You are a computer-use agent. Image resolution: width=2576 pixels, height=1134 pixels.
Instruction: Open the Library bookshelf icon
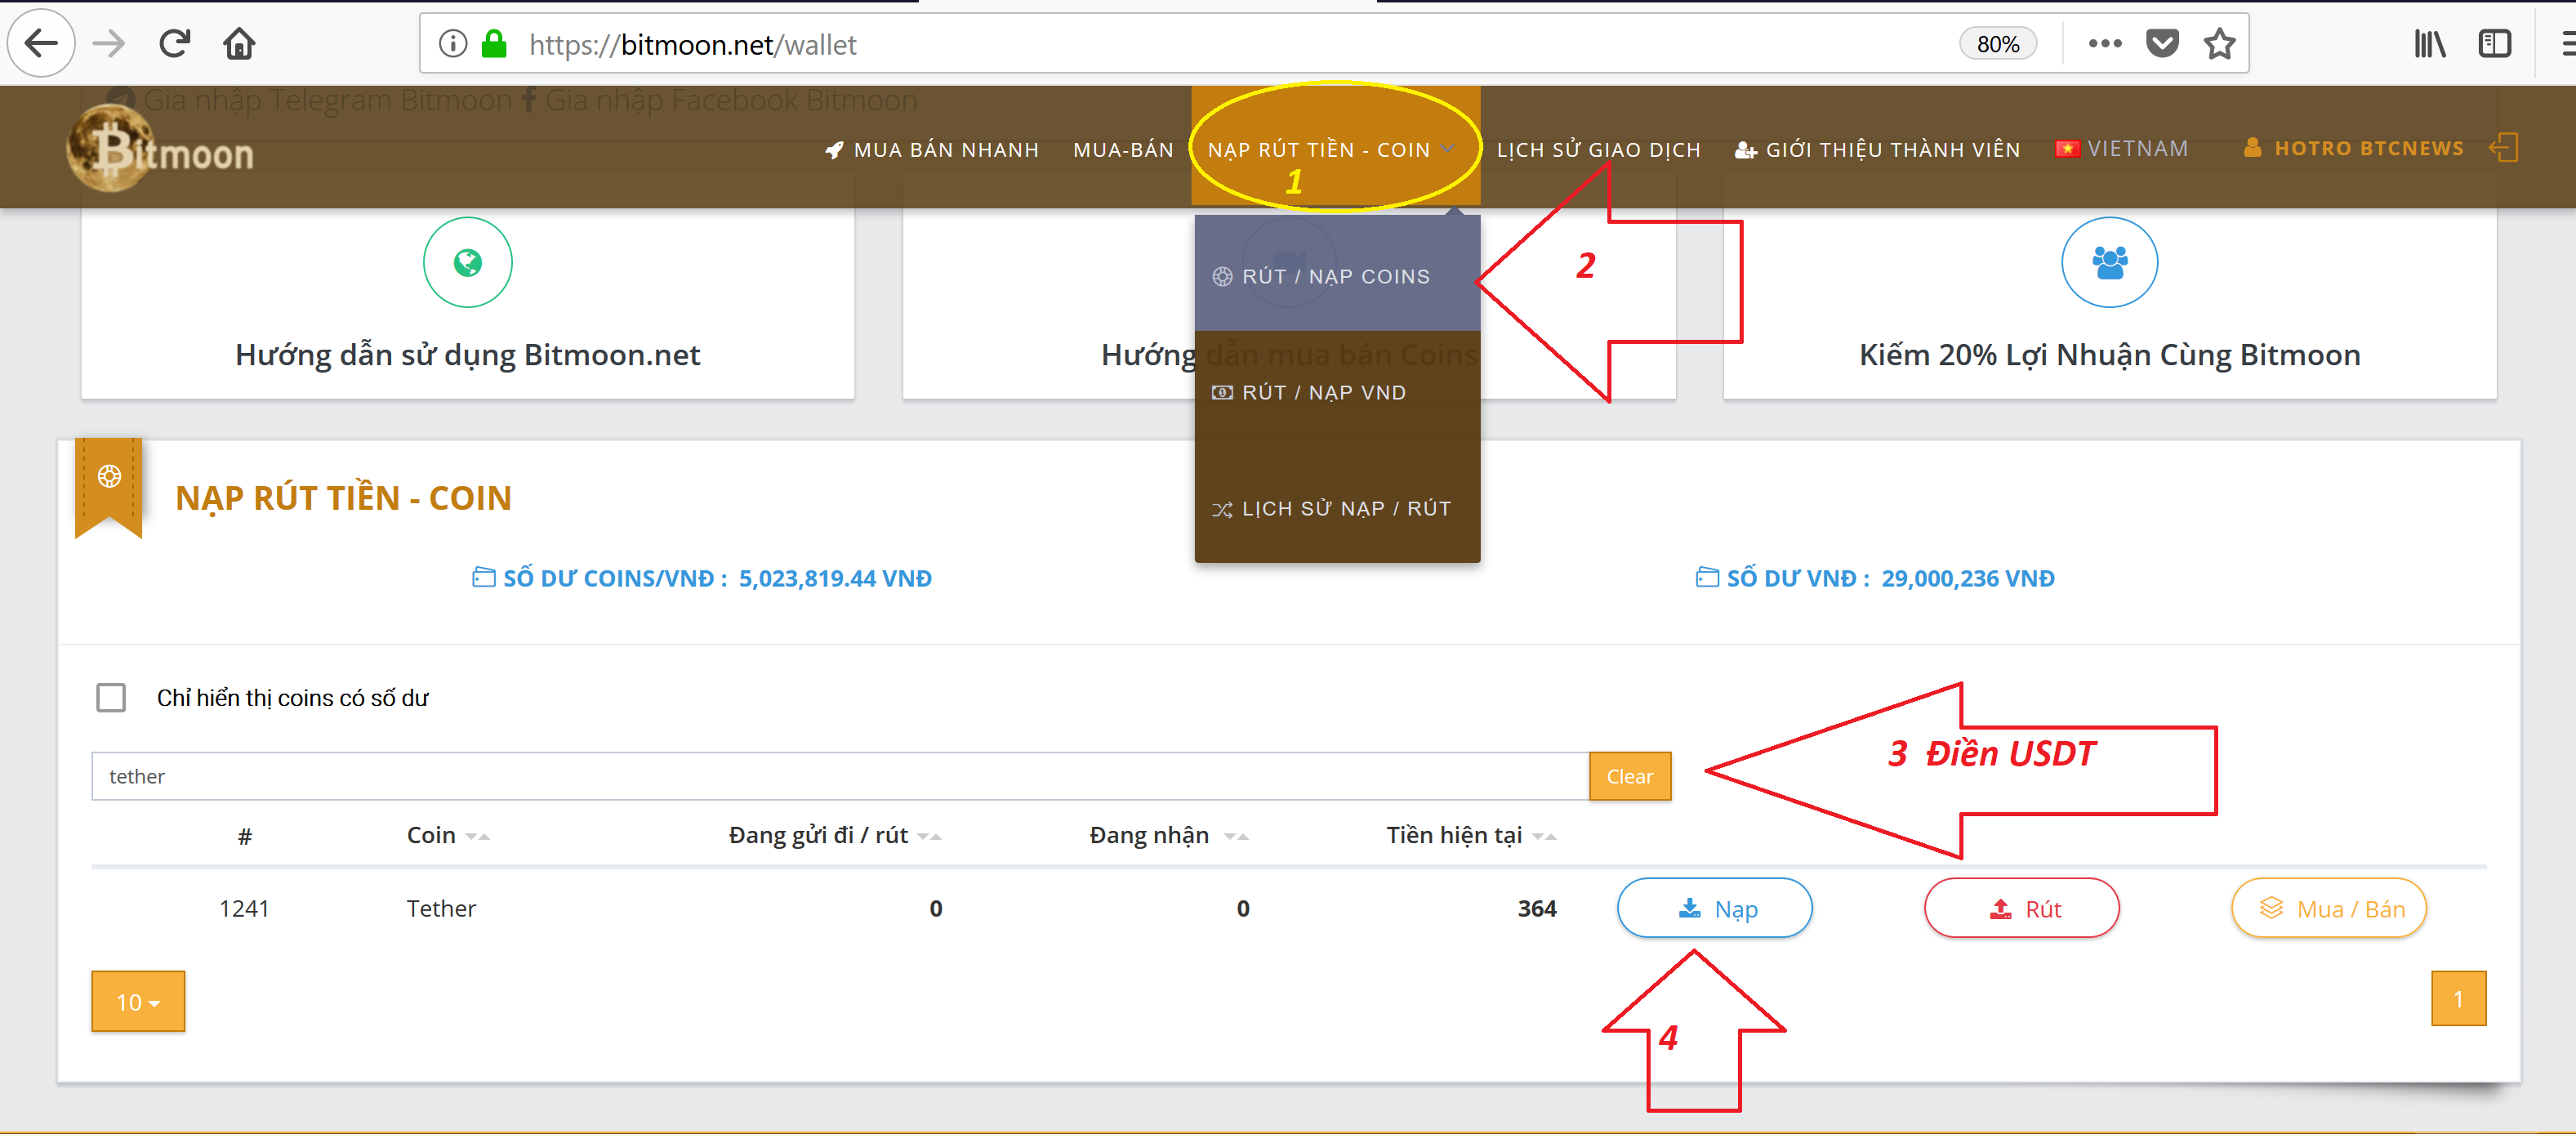(2429, 44)
